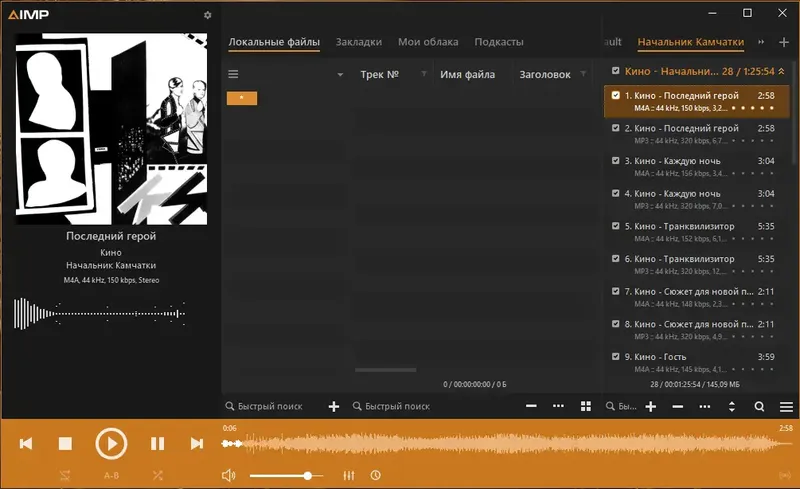Open playlist hamburger menu
The image size is (800, 489).
point(786,406)
